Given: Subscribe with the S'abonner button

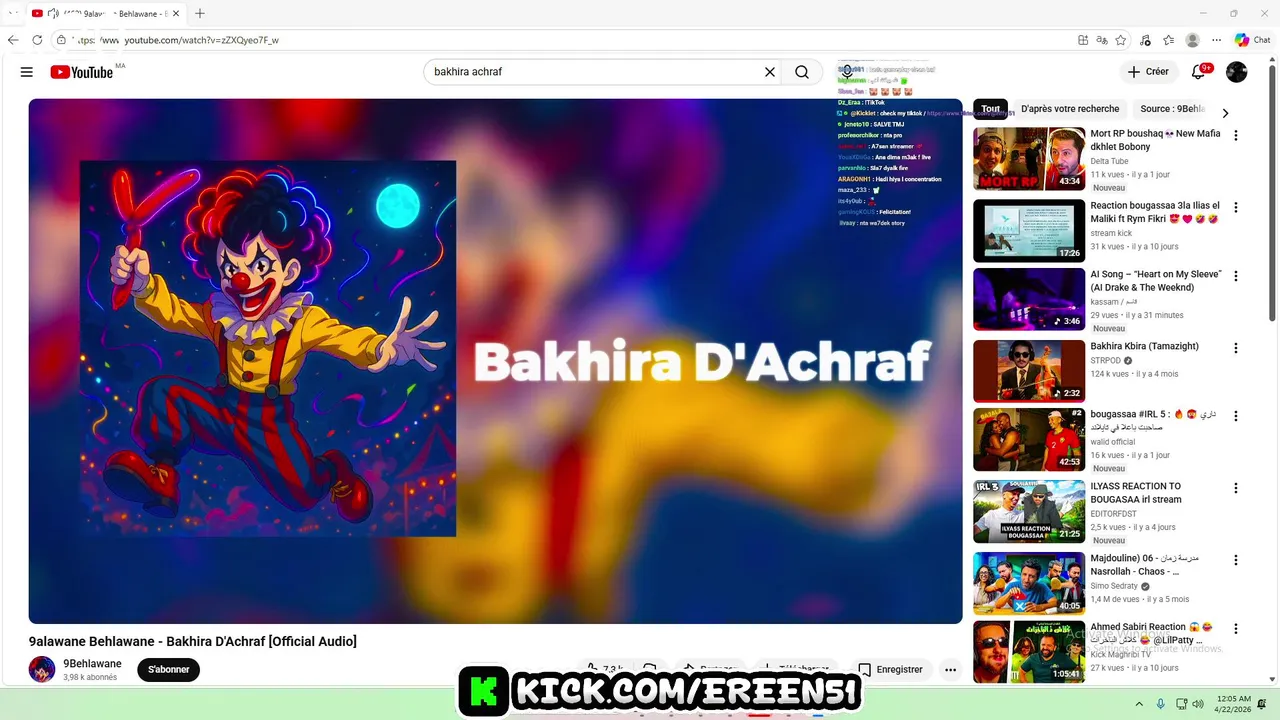Looking at the screenshot, I should click(x=169, y=670).
